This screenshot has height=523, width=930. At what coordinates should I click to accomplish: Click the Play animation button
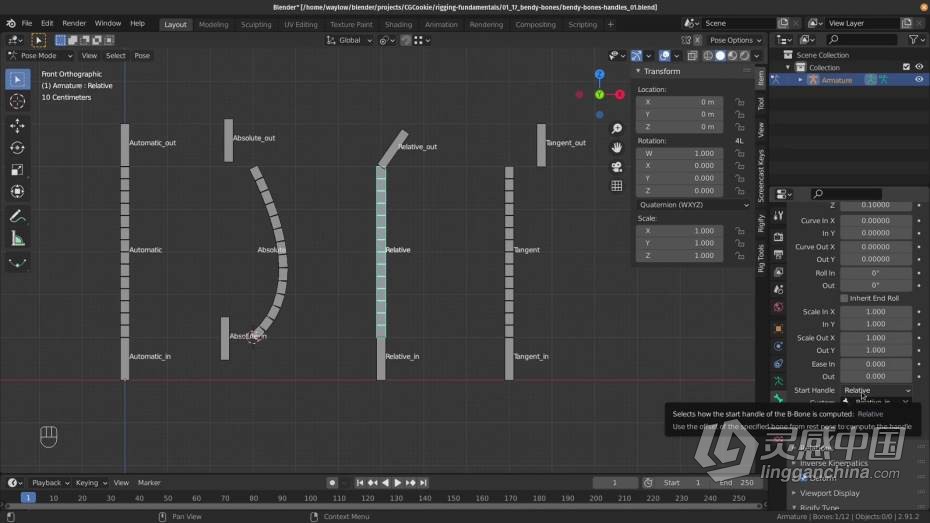398,483
